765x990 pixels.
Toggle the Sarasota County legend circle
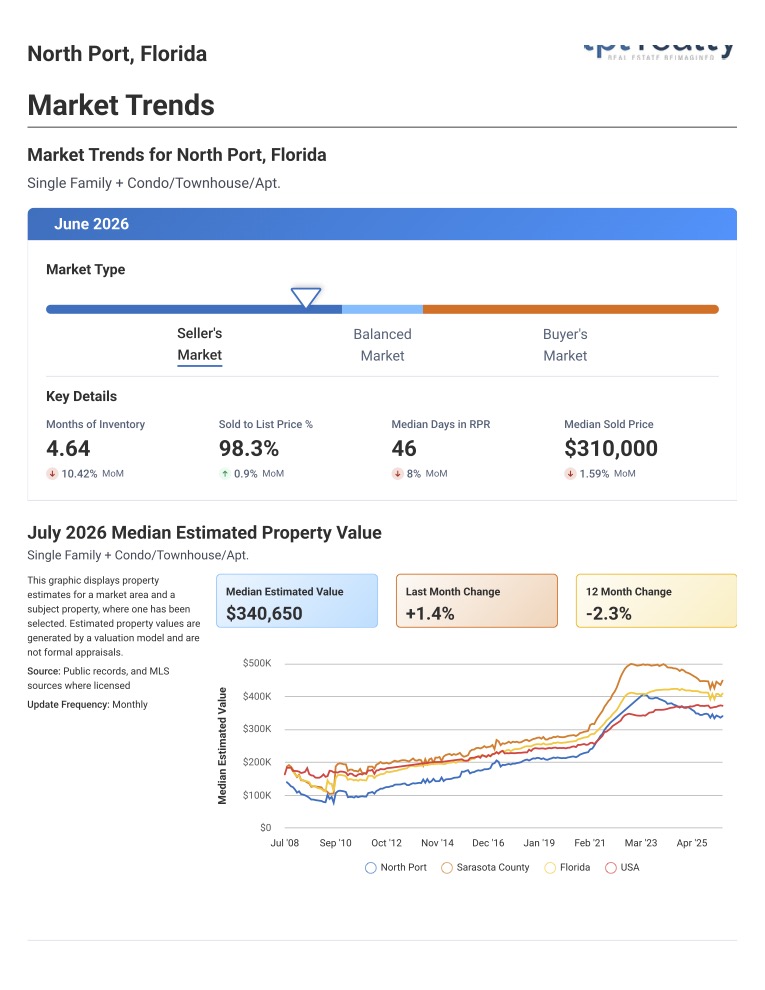[447, 868]
